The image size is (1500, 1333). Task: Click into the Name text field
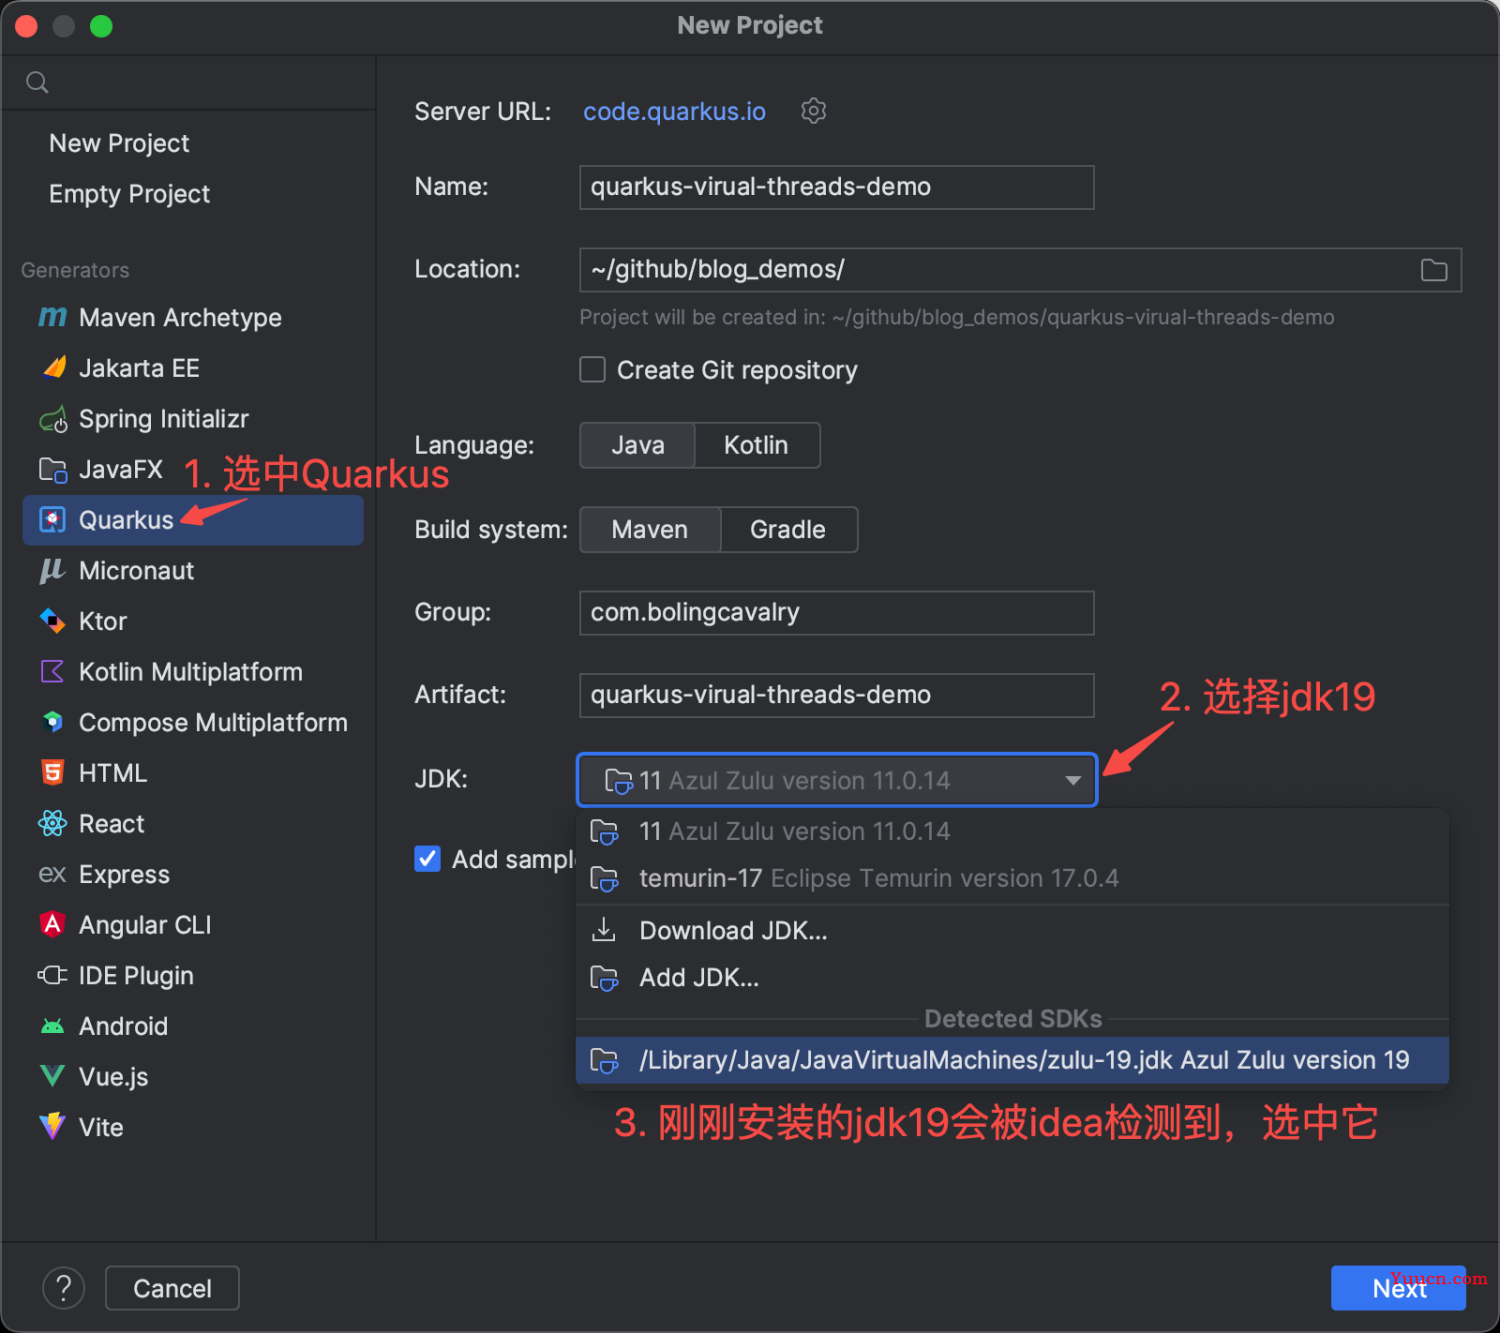pyautogui.click(x=837, y=187)
